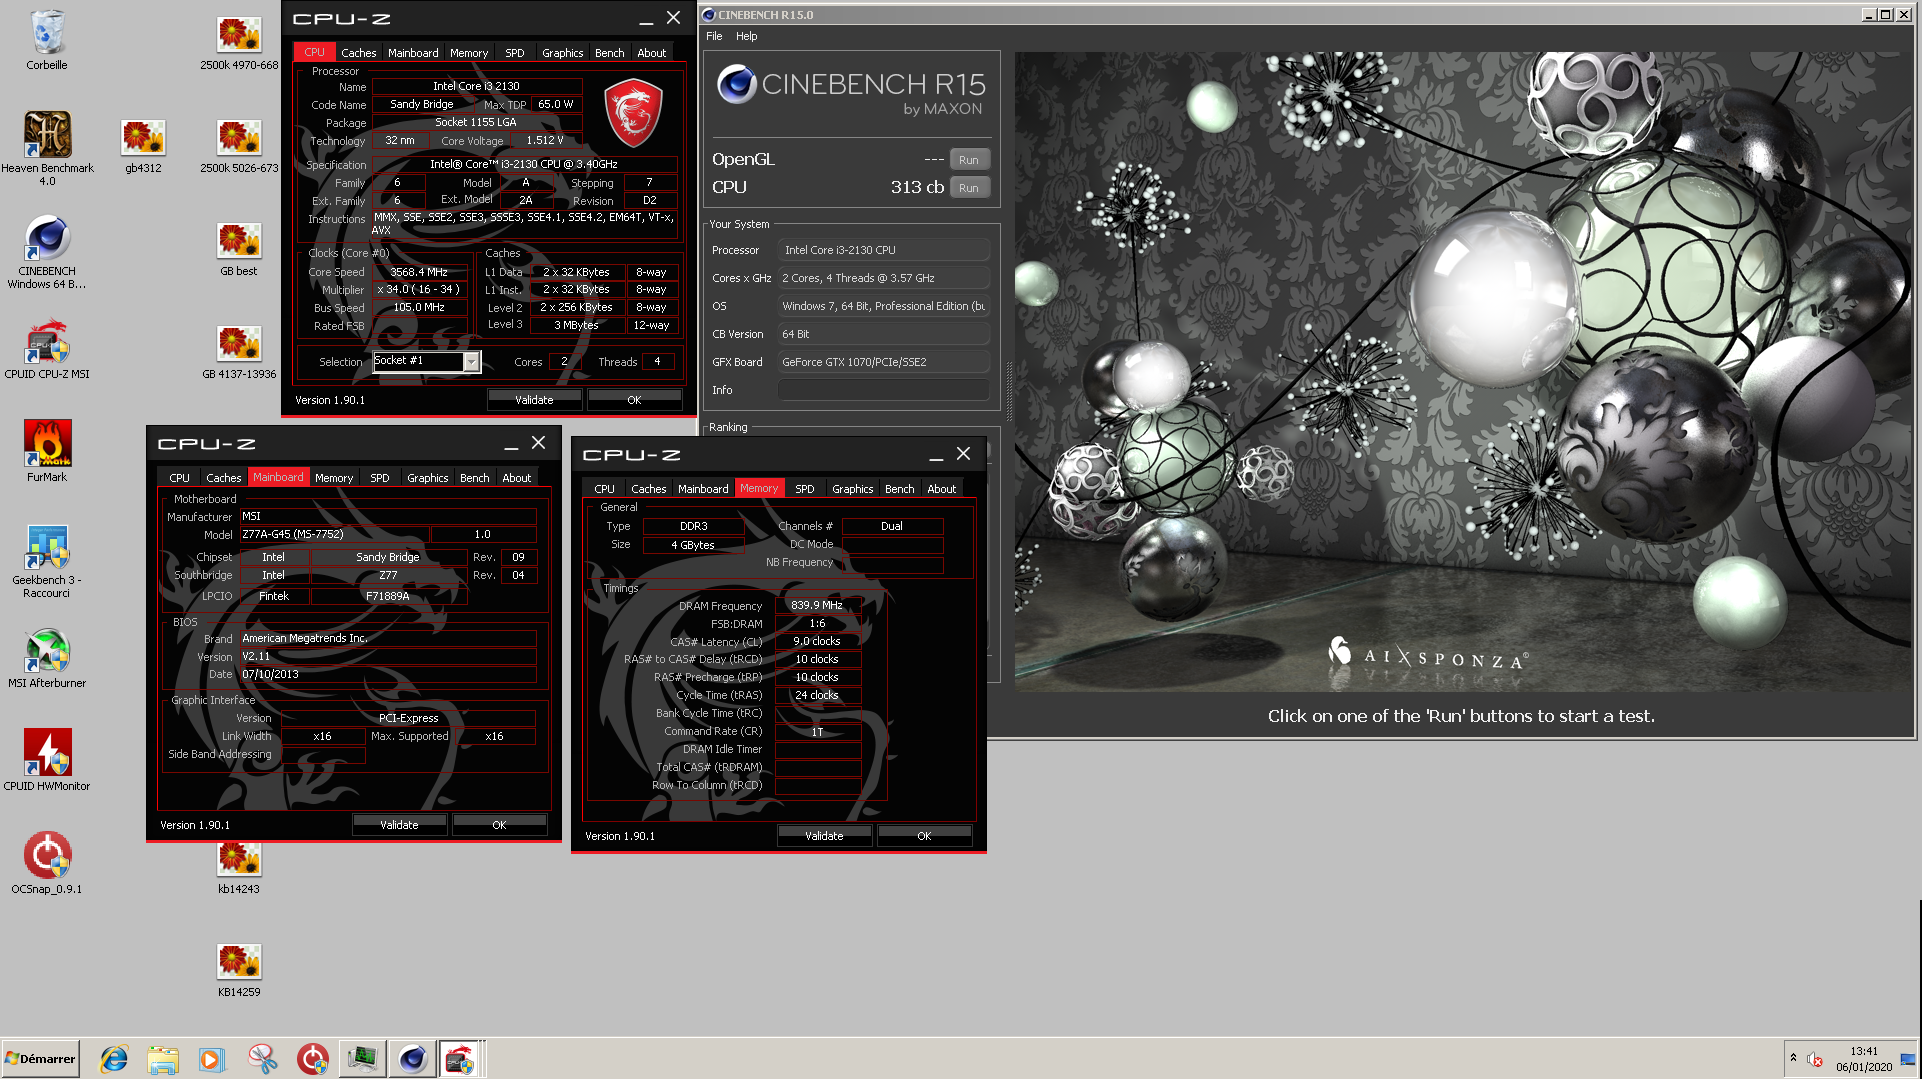Image resolution: width=1922 pixels, height=1079 pixels.
Task: Open Windows Explorer folder in the taskbar
Action: pyautogui.click(x=162, y=1059)
